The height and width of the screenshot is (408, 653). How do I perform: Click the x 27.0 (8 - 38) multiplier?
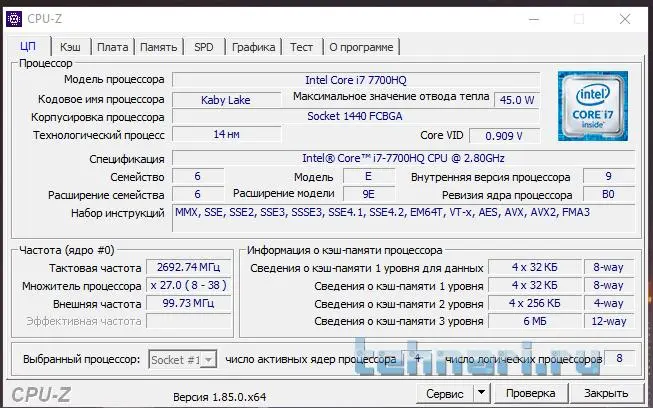(189, 285)
